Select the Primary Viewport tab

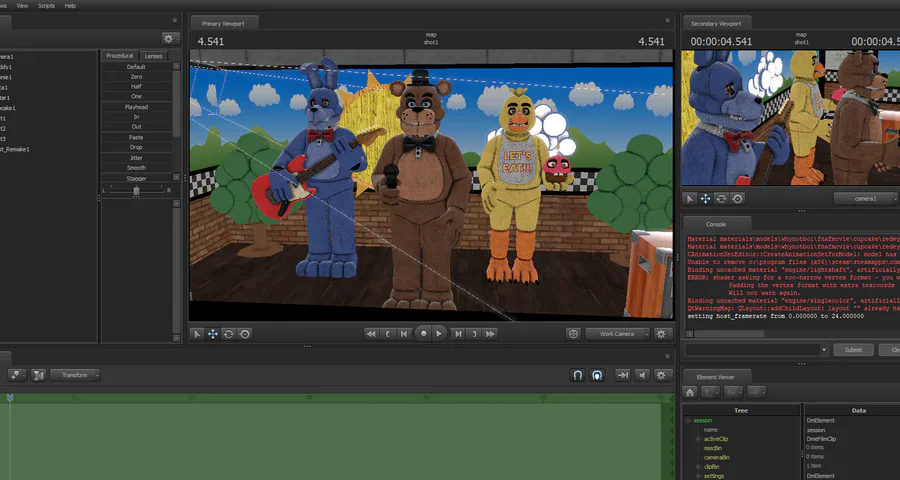[223, 24]
